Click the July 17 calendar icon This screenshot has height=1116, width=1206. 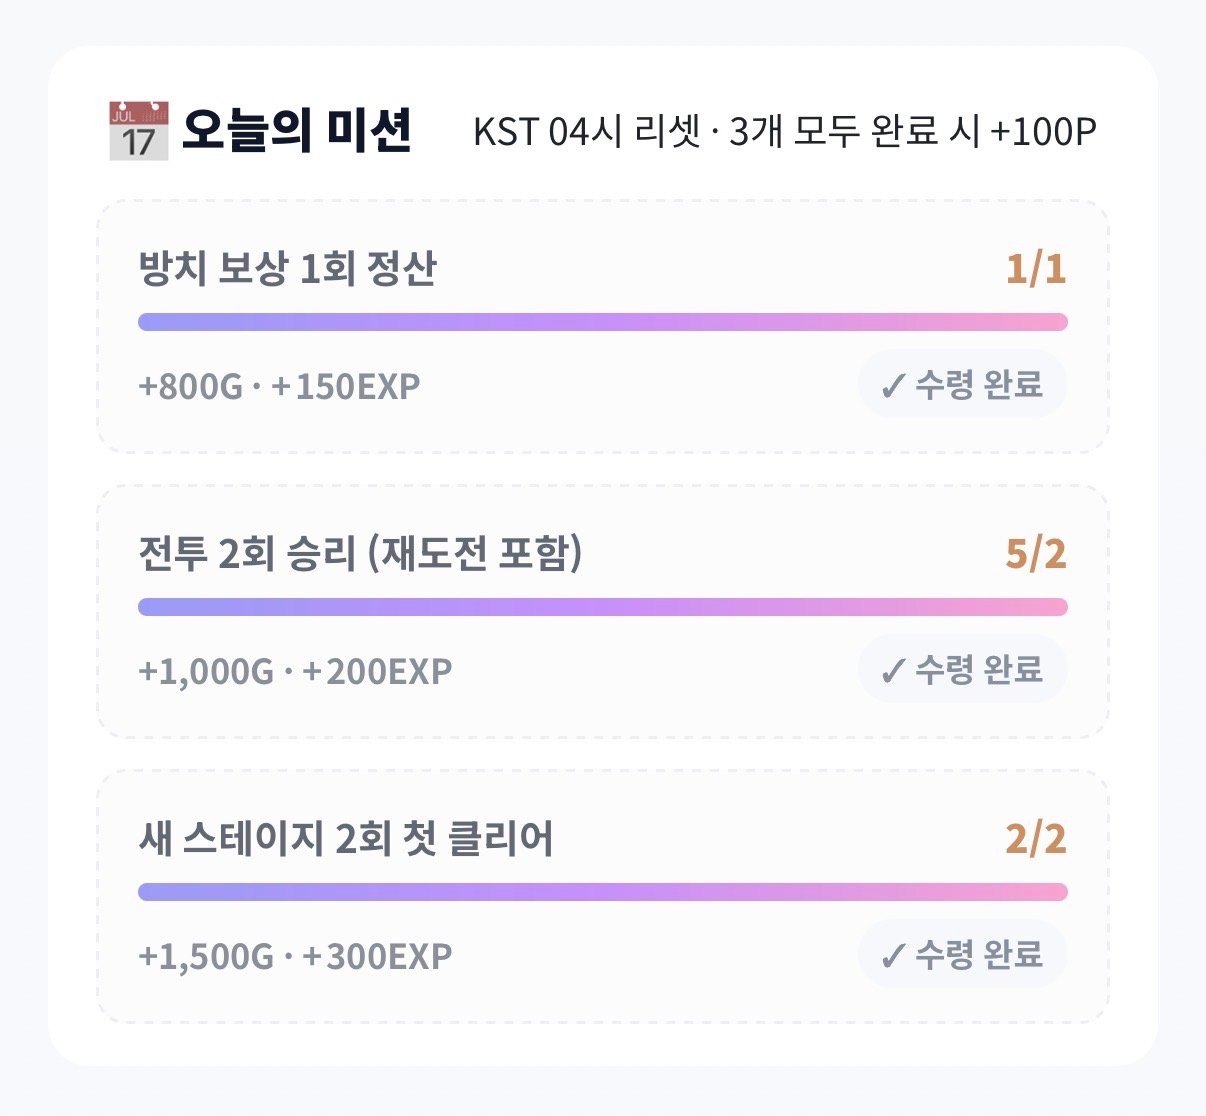139,131
